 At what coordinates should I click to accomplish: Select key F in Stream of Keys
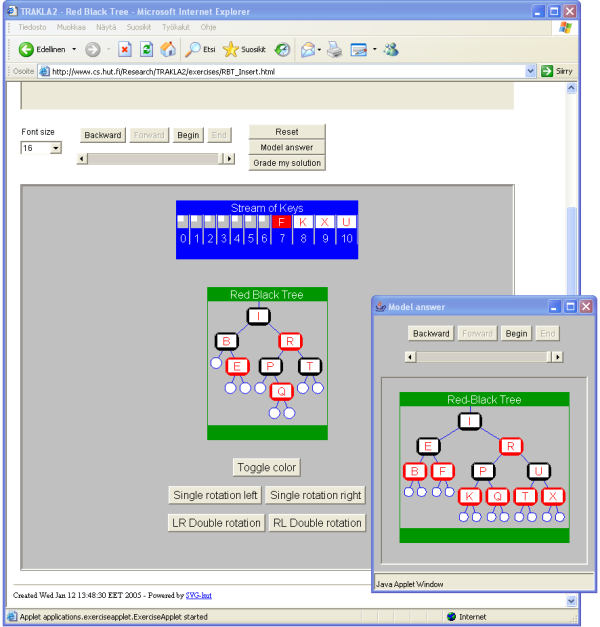[282, 222]
